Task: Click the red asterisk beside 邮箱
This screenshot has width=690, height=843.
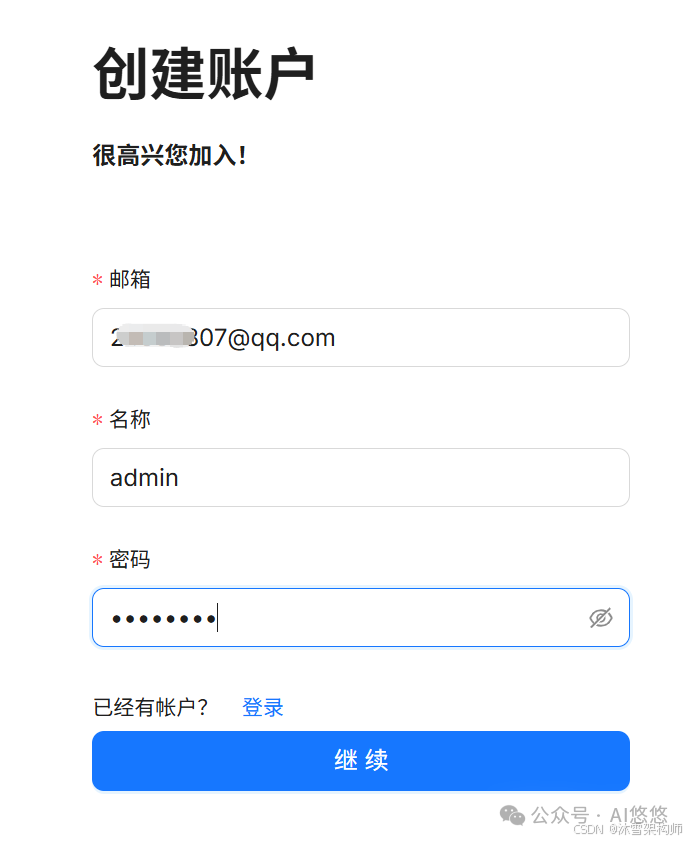Action: pyautogui.click(x=97, y=280)
